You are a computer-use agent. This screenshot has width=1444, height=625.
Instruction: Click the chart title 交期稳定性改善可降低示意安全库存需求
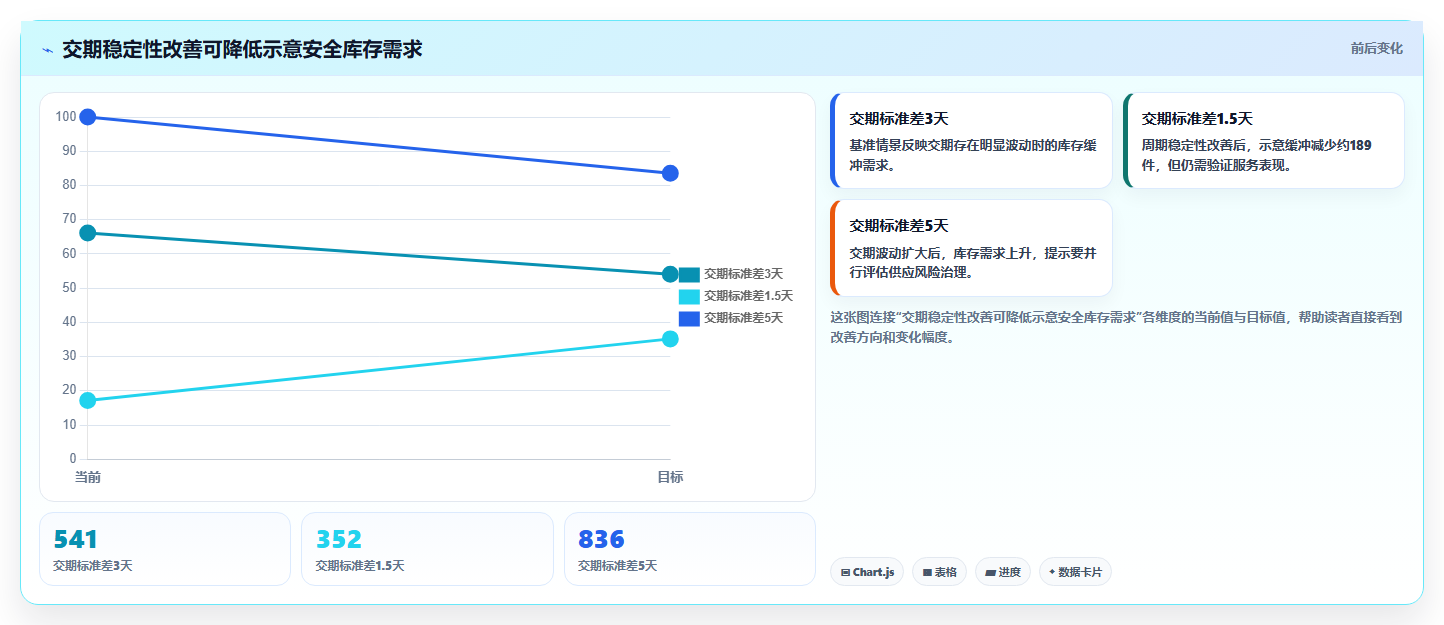(242, 49)
